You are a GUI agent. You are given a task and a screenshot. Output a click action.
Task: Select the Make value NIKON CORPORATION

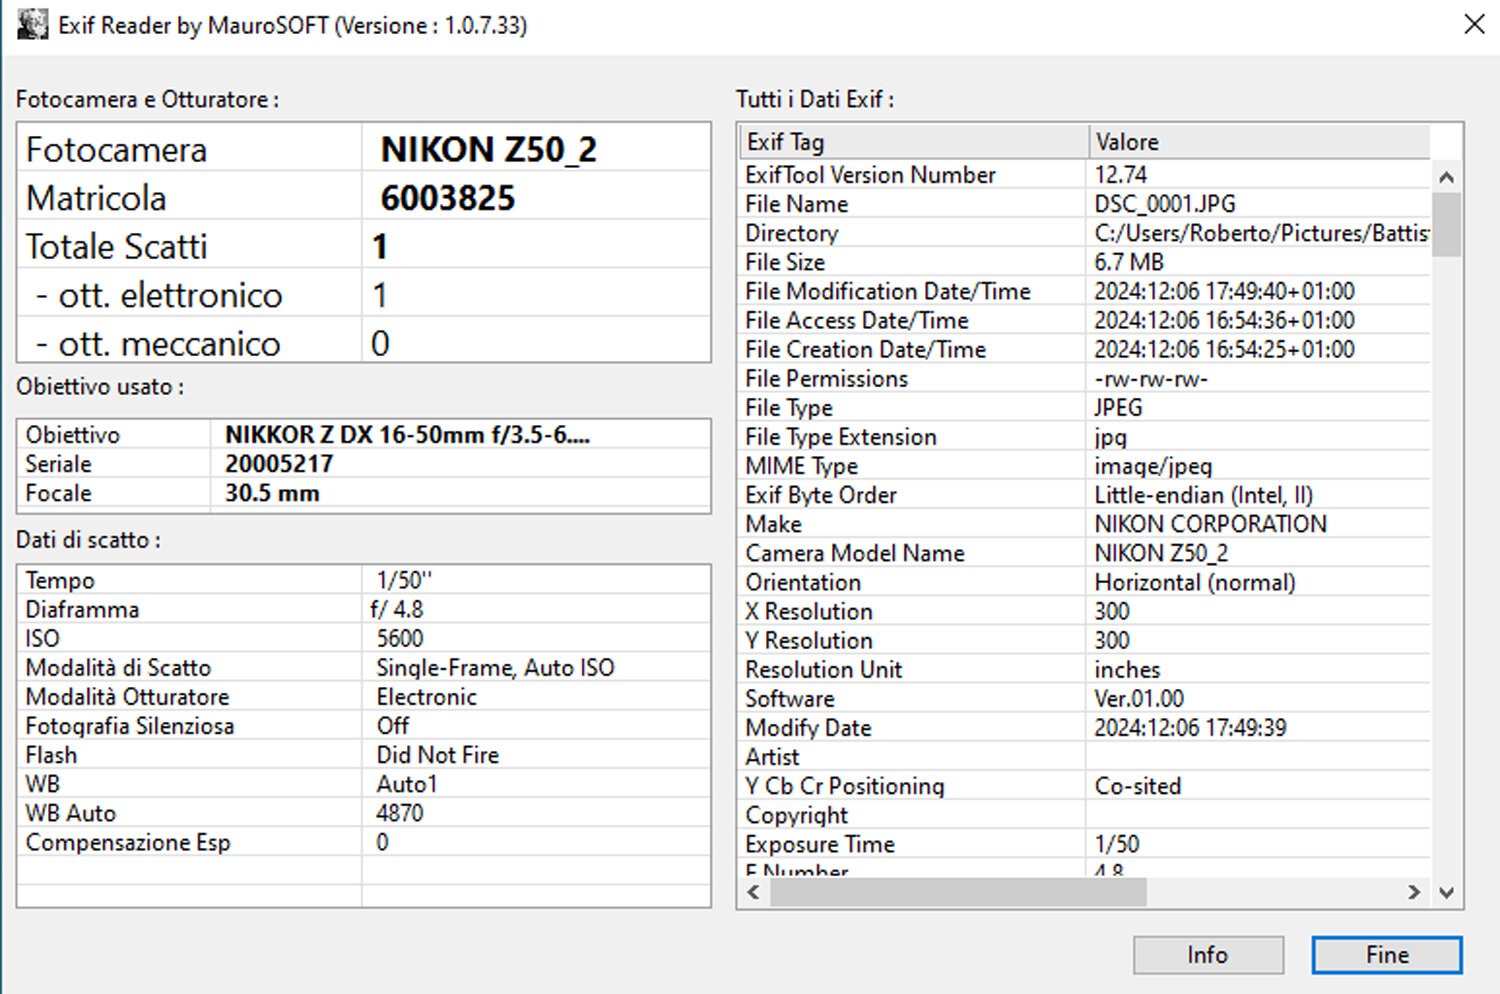(1210, 524)
